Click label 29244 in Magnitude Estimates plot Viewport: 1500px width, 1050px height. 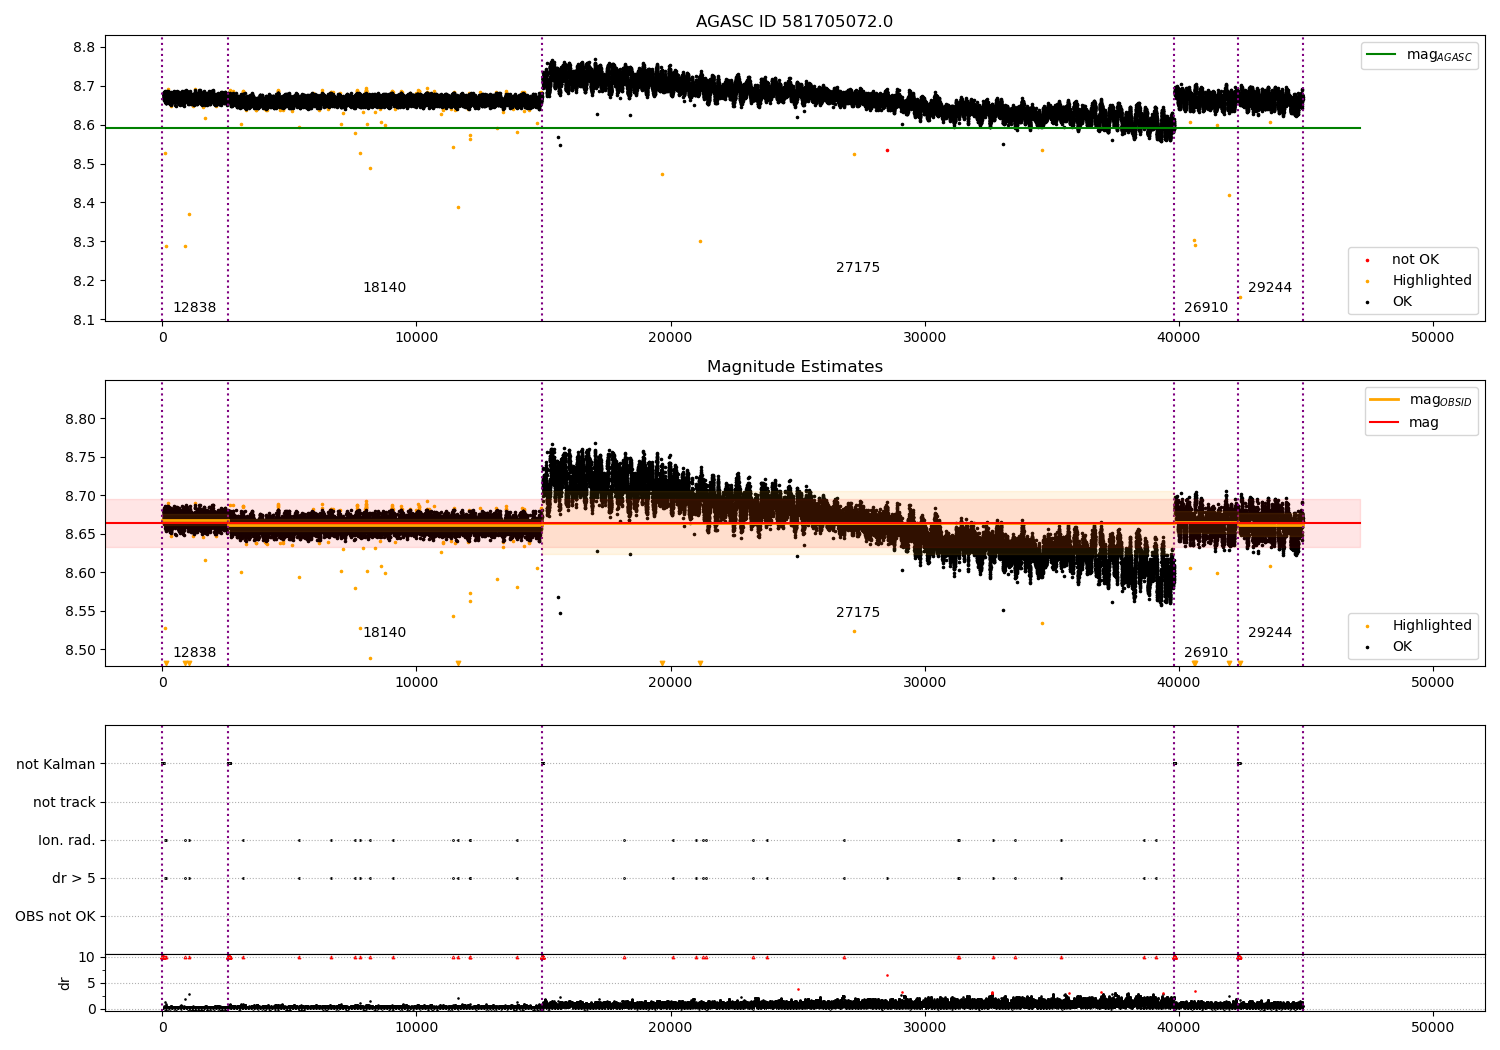click(1270, 633)
